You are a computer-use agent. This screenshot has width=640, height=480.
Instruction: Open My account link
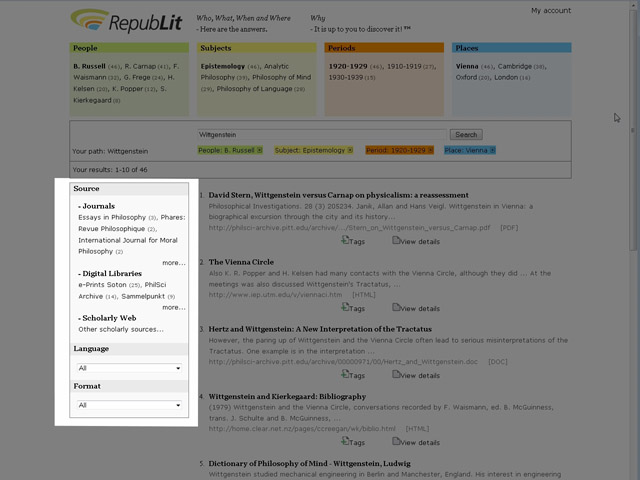[551, 10]
